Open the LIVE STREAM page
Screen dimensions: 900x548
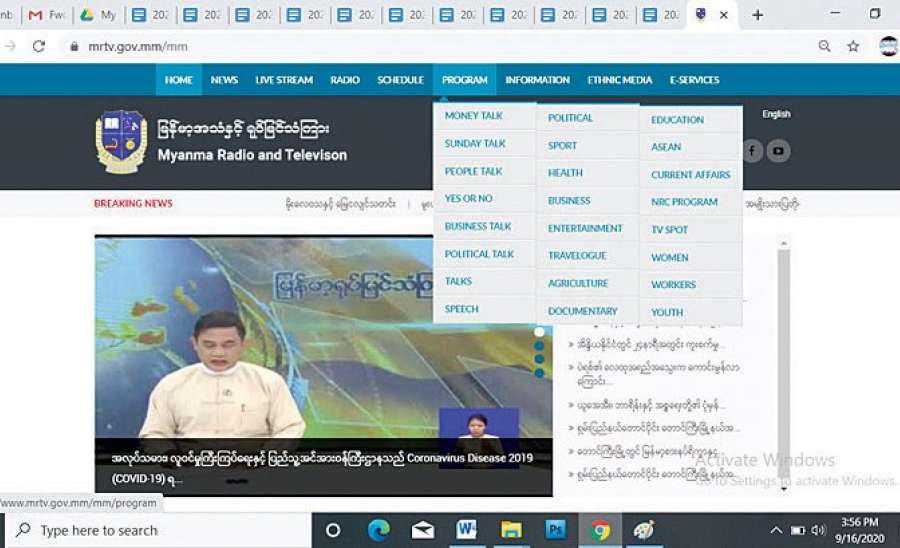pyautogui.click(x=284, y=80)
